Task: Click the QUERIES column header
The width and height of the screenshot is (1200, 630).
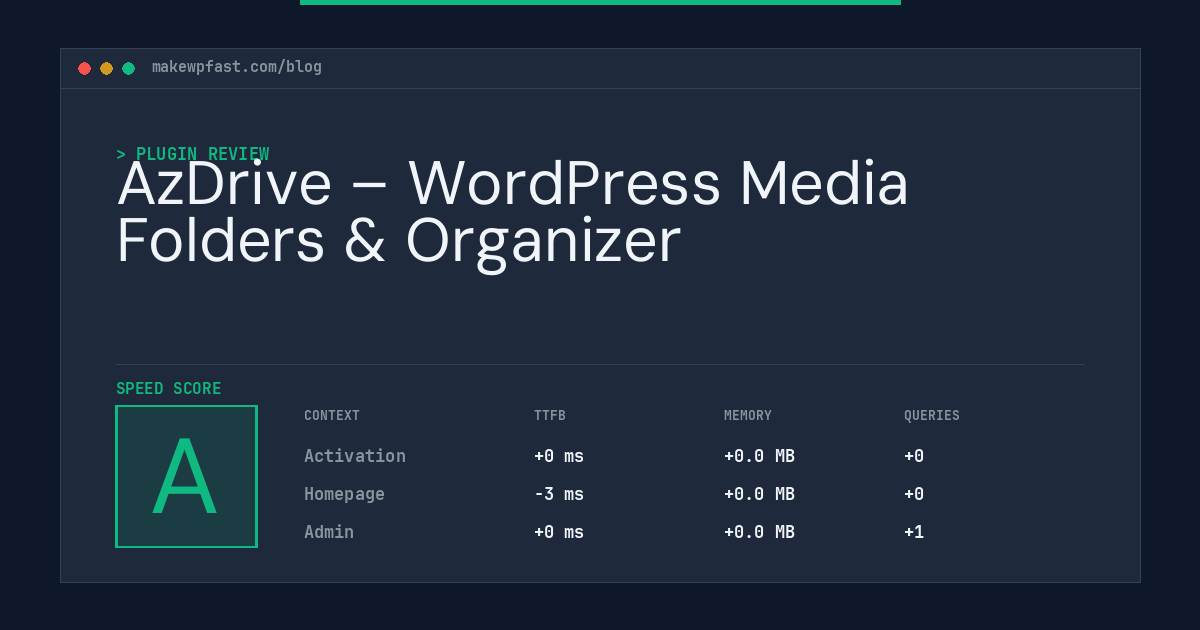Action: [x=932, y=416]
